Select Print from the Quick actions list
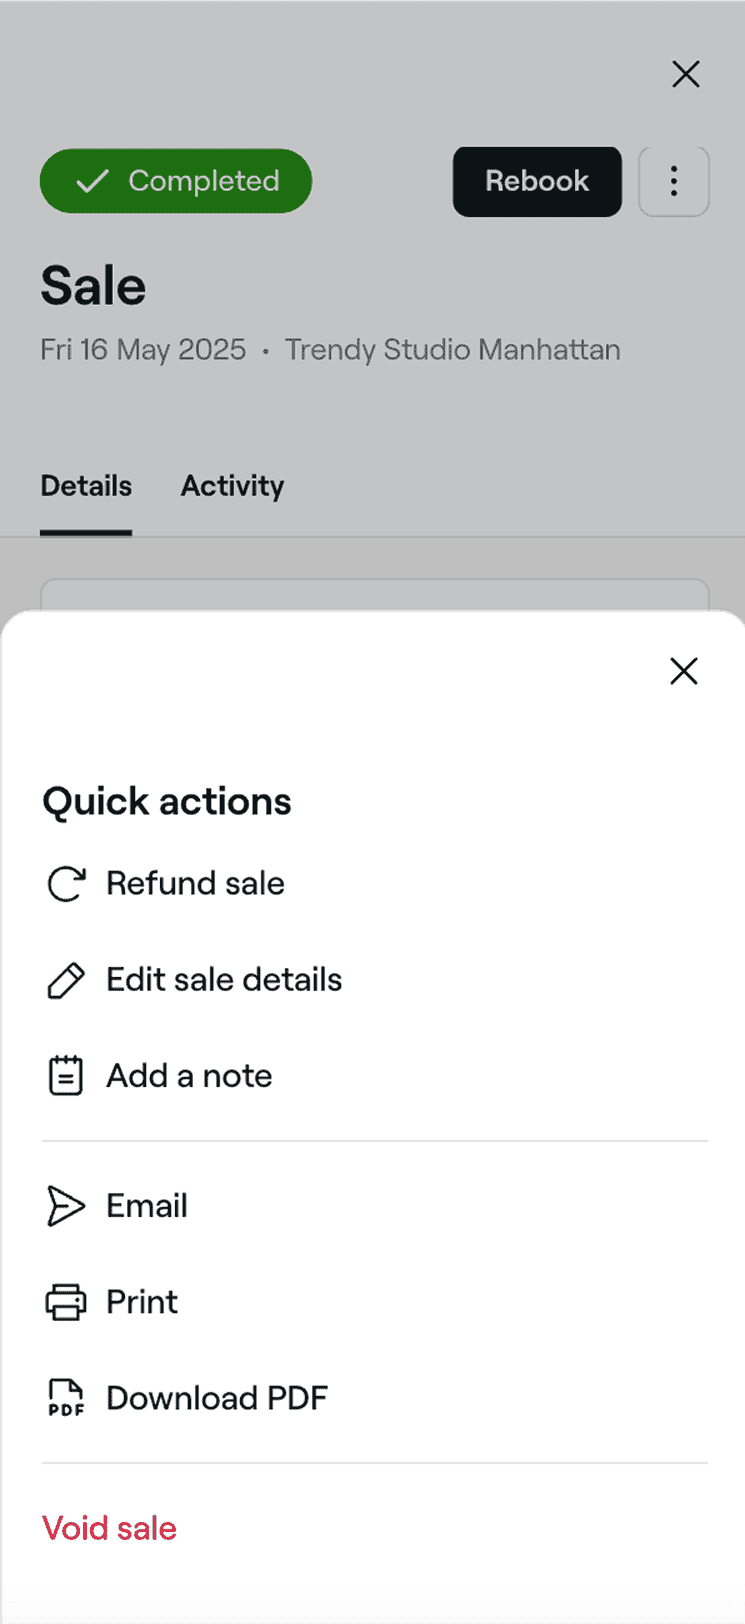 pyautogui.click(x=141, y=1301)
